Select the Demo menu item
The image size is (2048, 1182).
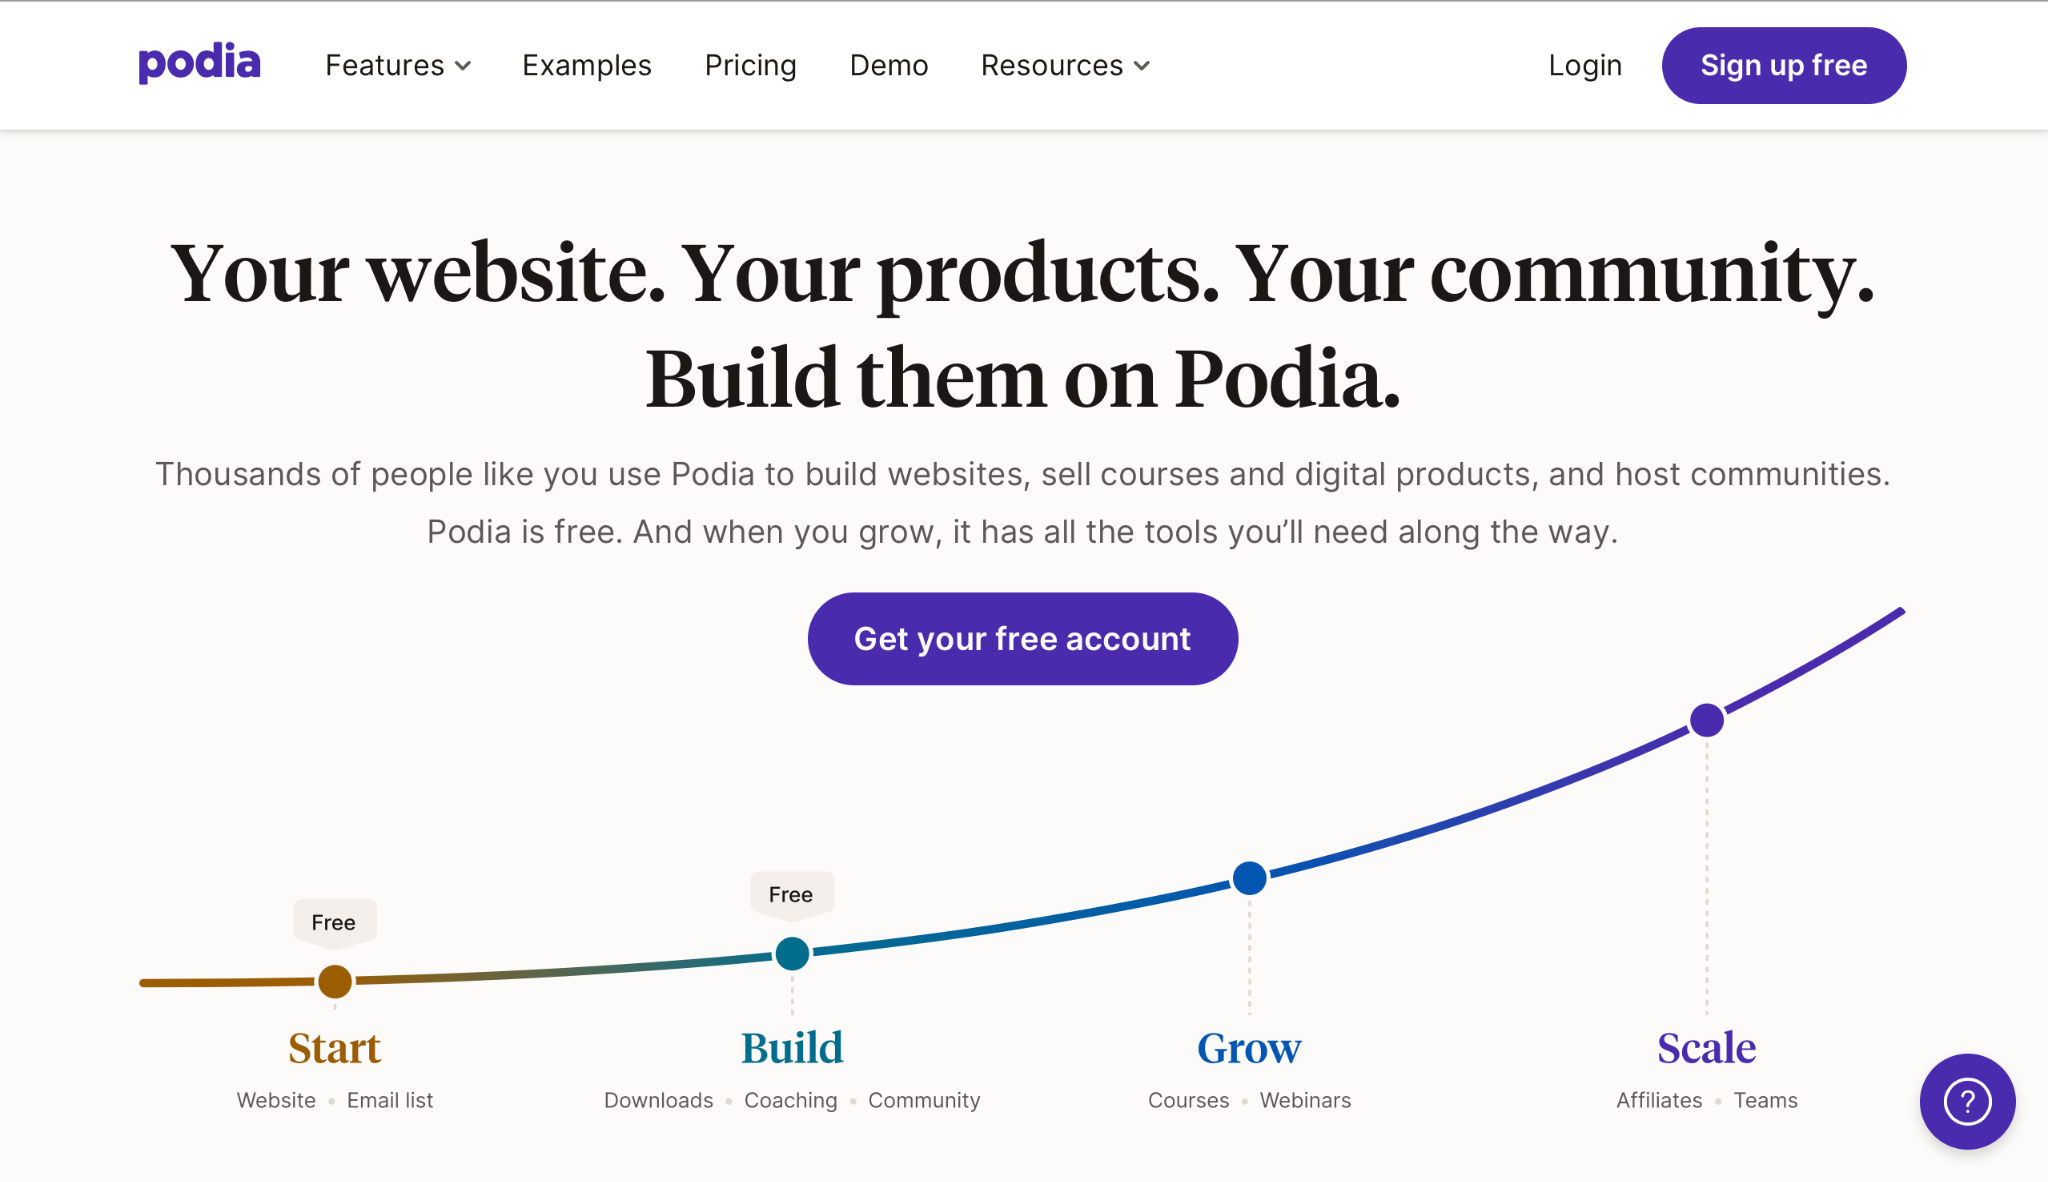pyautogui.click(x=888, y=65)
